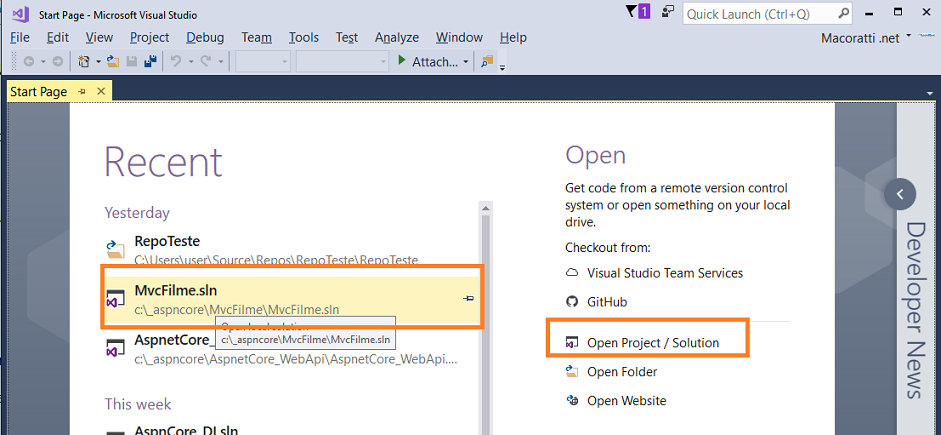The height and width of the screenshot is (435, 941).
Task: Click the GitHub checkout link
Action: tap(607, 301)
